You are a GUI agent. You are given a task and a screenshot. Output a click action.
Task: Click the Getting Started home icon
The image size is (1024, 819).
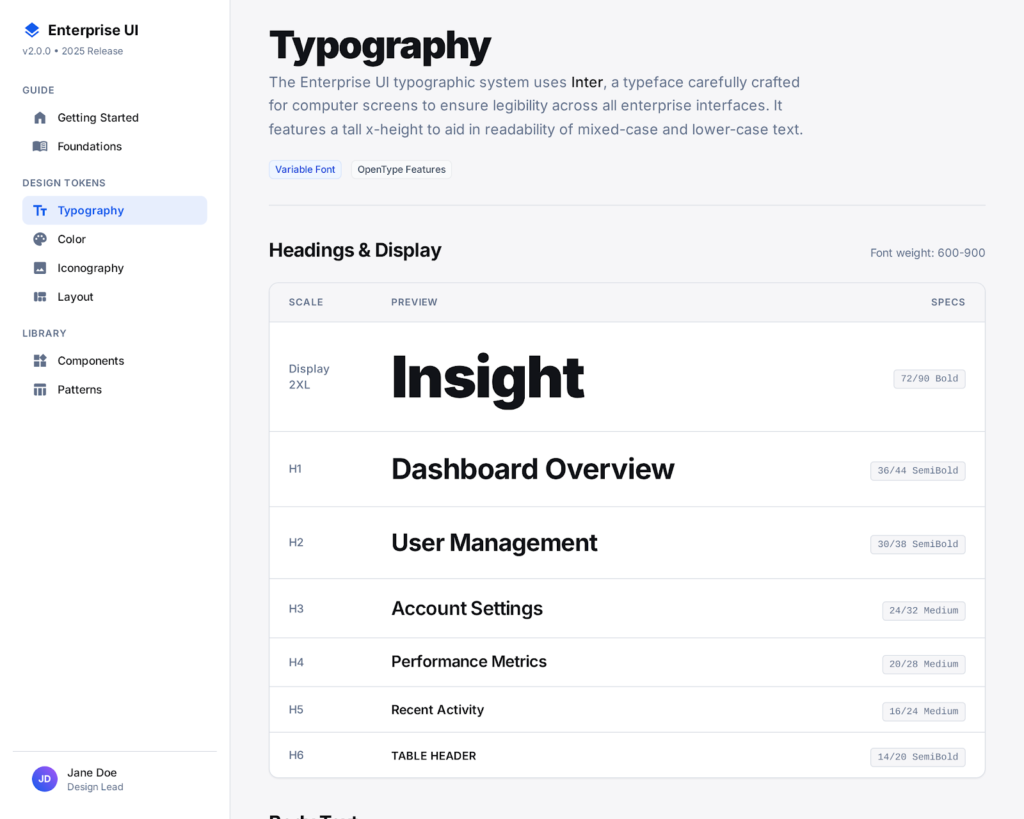pos(40,118)
